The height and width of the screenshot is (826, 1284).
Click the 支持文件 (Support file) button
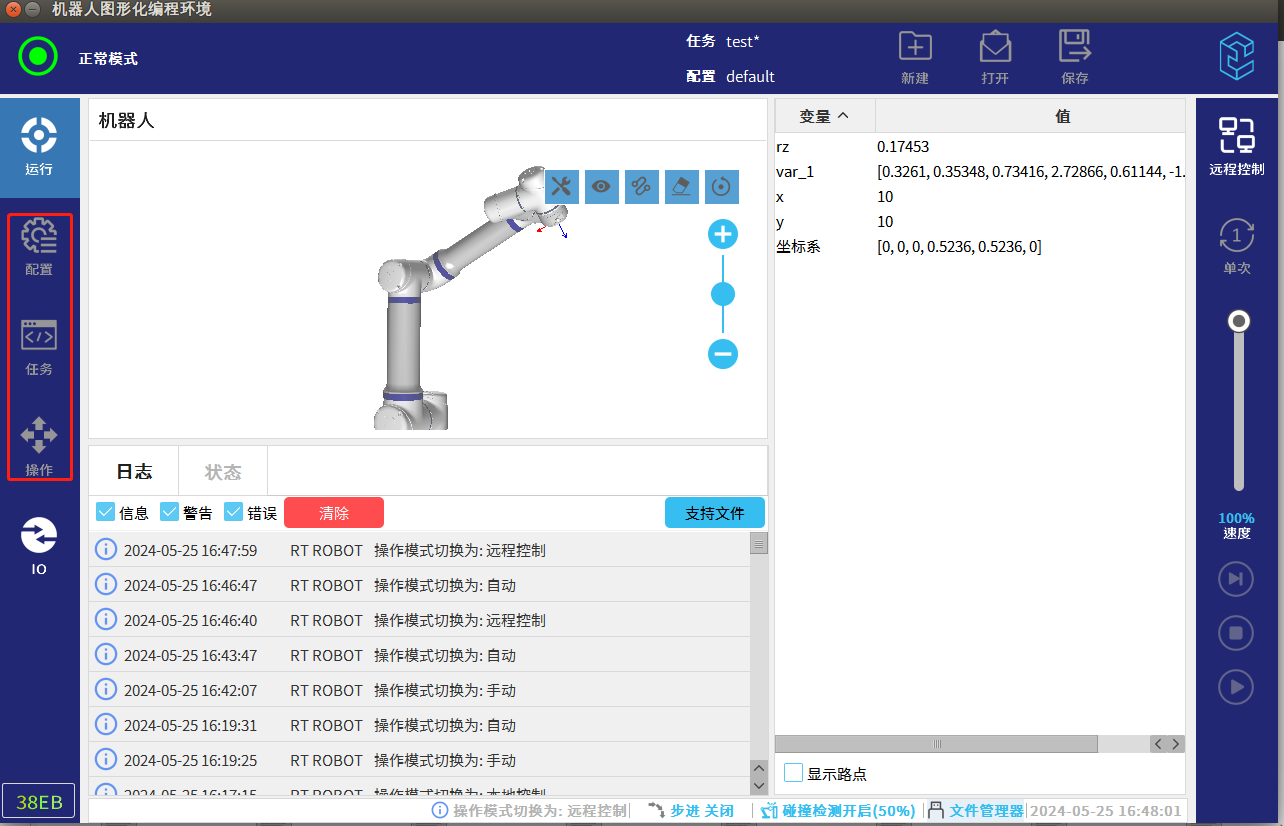(x=714, y=513)
